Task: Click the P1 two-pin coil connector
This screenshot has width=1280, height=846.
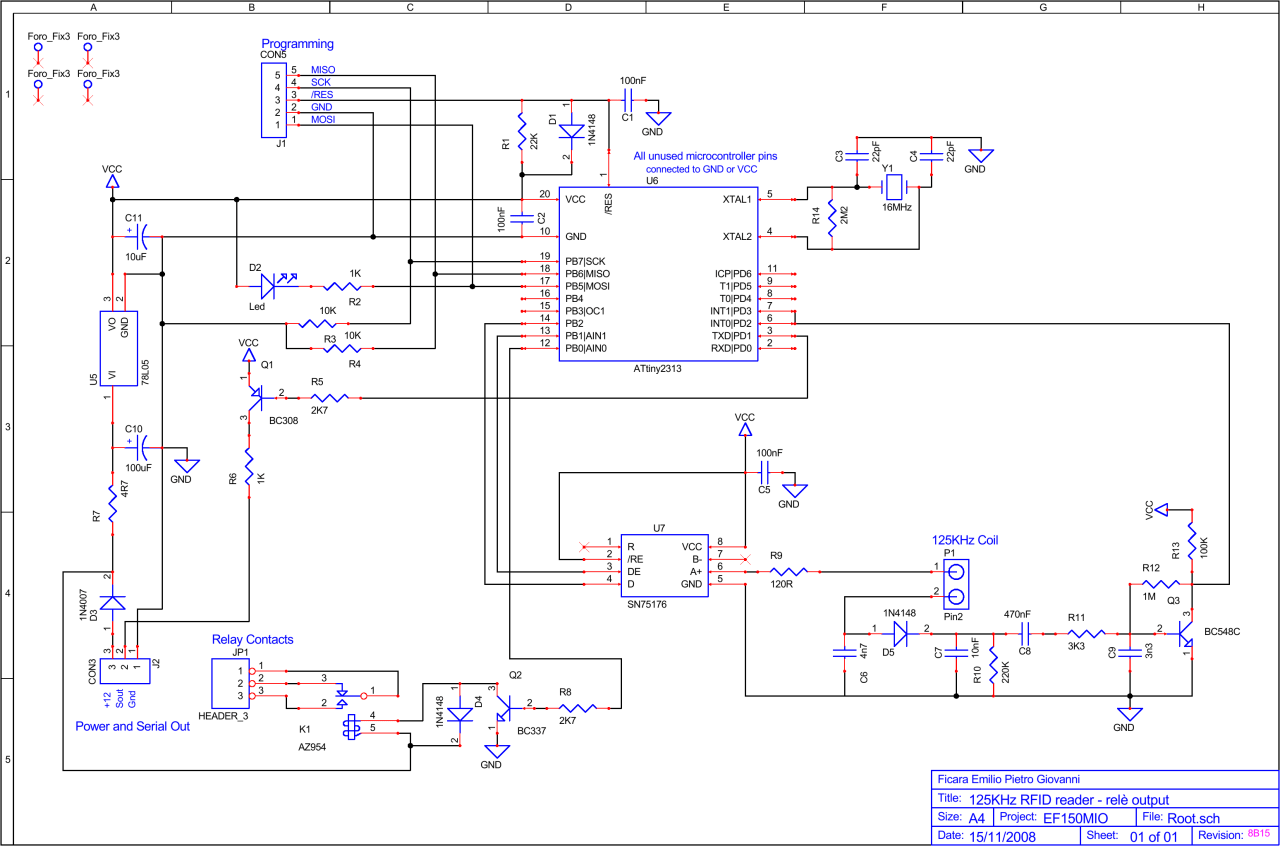Action: tap(957, 583)
